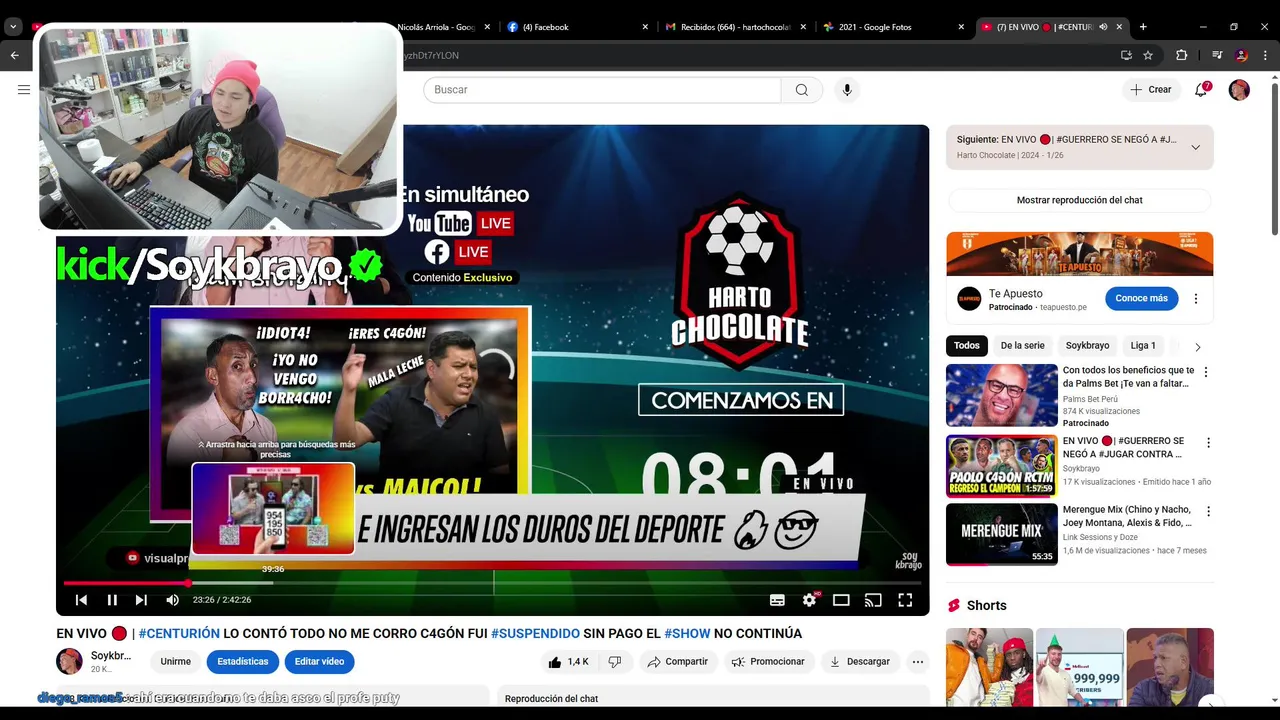The image size is (1280, 720).
Task: Click the Buscar search field
Action: pos(602,90)
